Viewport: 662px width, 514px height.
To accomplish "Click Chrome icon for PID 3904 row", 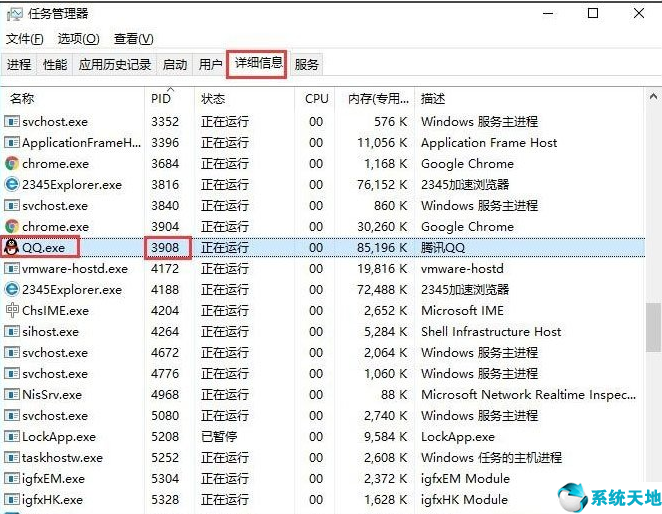I will coord(12,226).
